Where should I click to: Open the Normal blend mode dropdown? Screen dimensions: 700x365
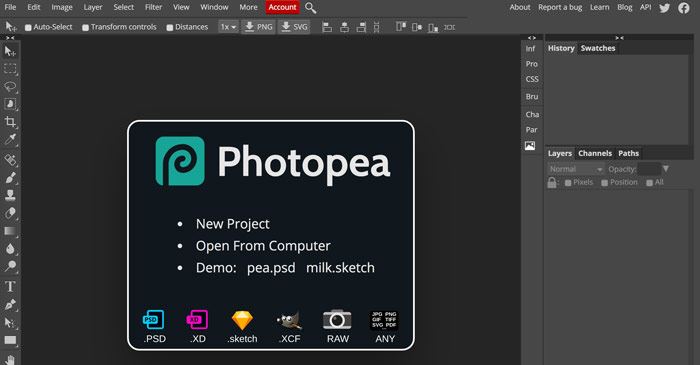point(575,169)
